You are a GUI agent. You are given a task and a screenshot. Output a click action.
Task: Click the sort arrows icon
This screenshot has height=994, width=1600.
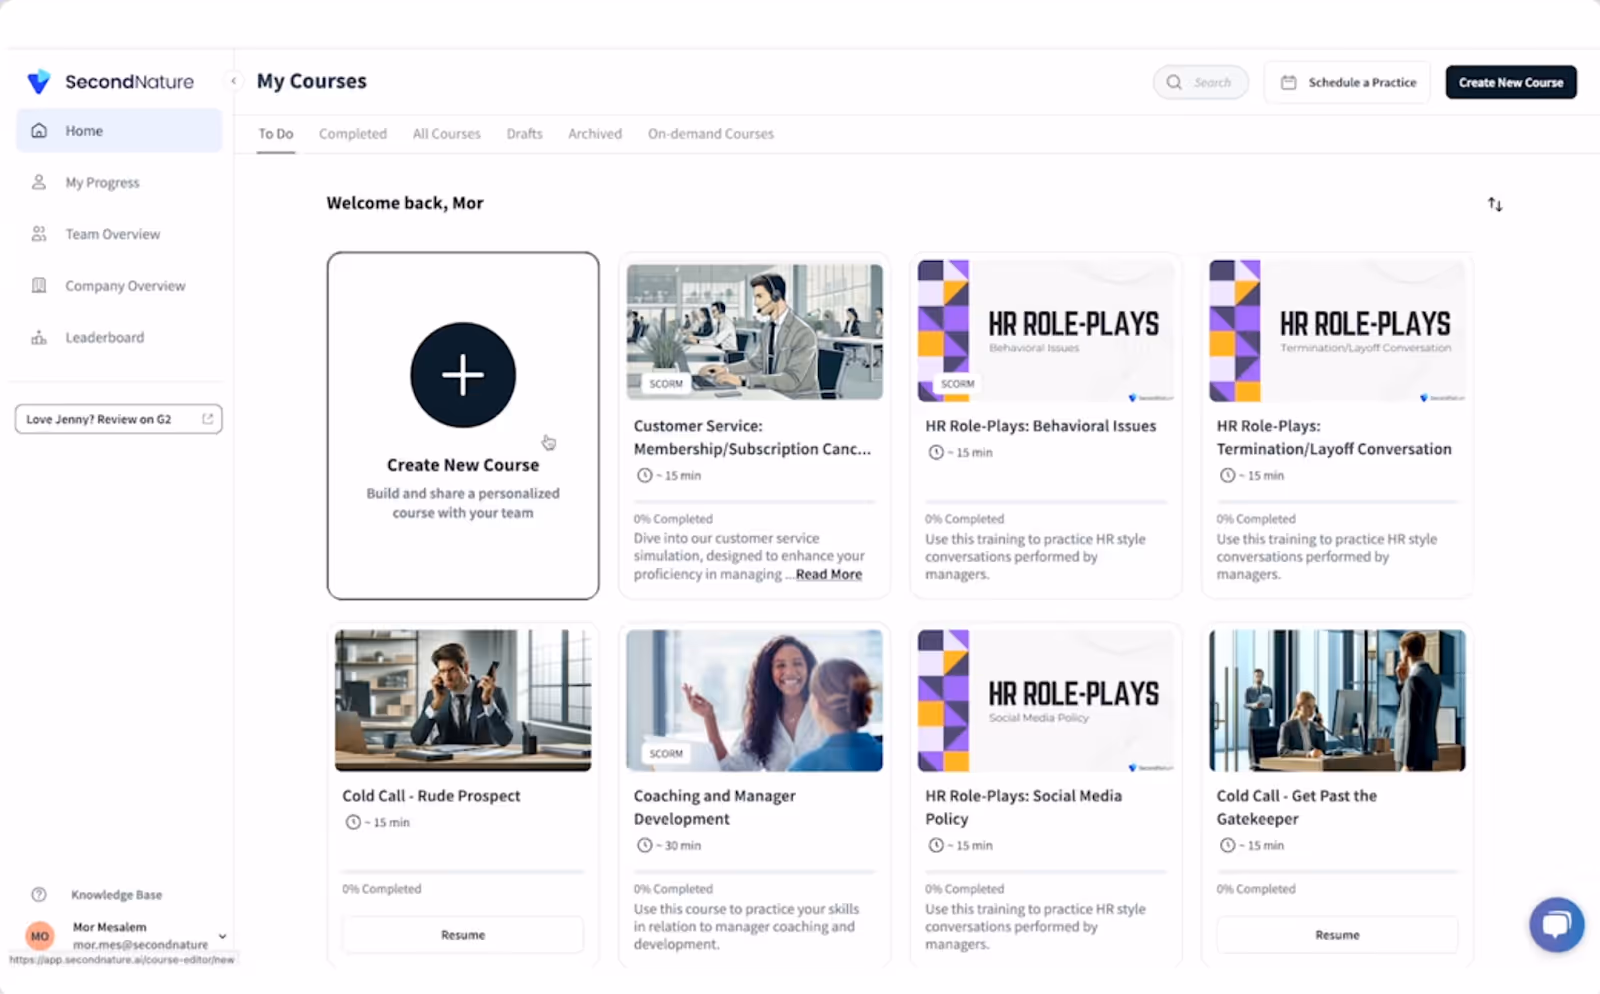click(1495, 204)
